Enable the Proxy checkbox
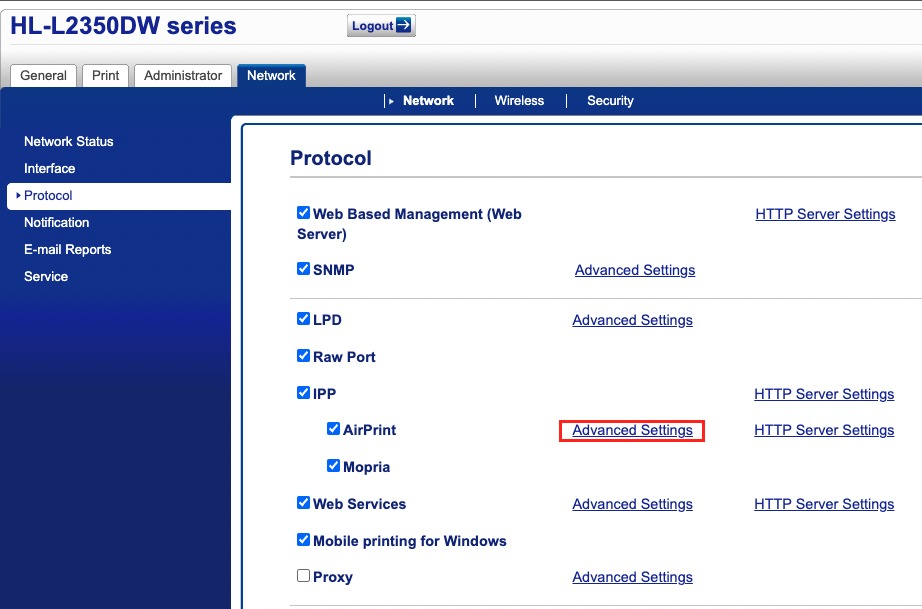 pyautogui.click(x=303, y=575)
